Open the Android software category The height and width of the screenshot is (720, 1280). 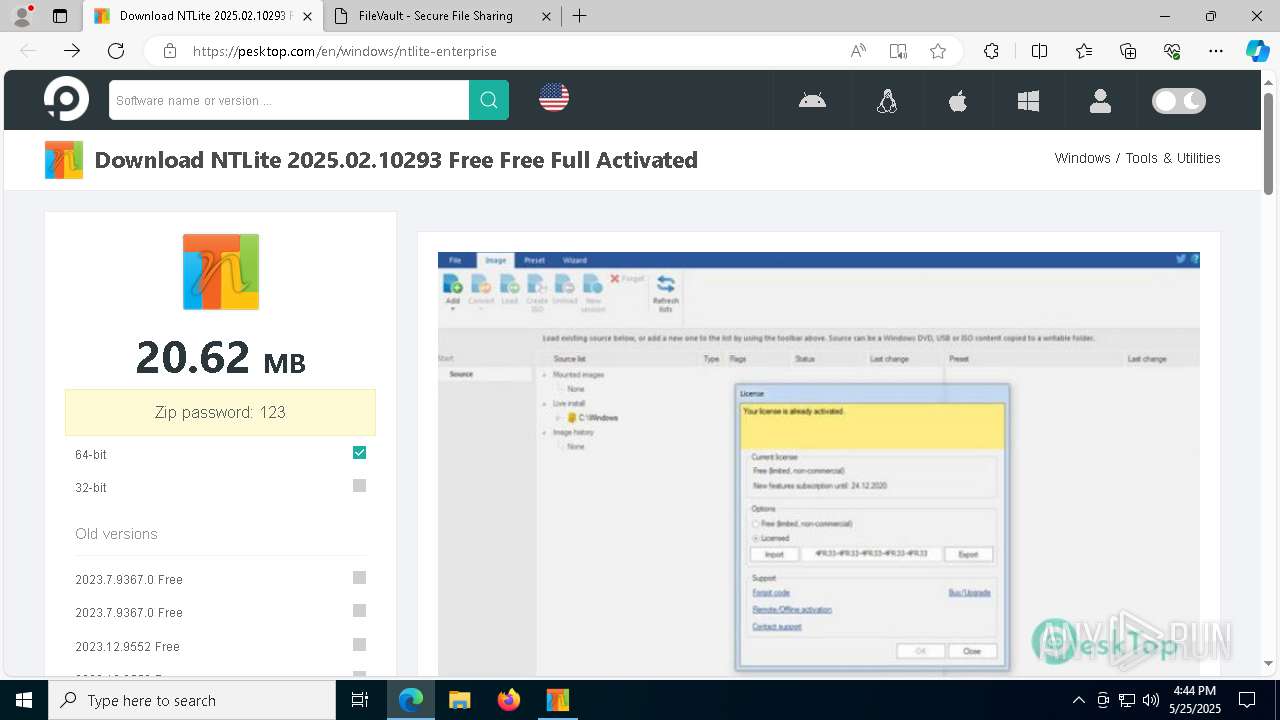tap(812, 100)
